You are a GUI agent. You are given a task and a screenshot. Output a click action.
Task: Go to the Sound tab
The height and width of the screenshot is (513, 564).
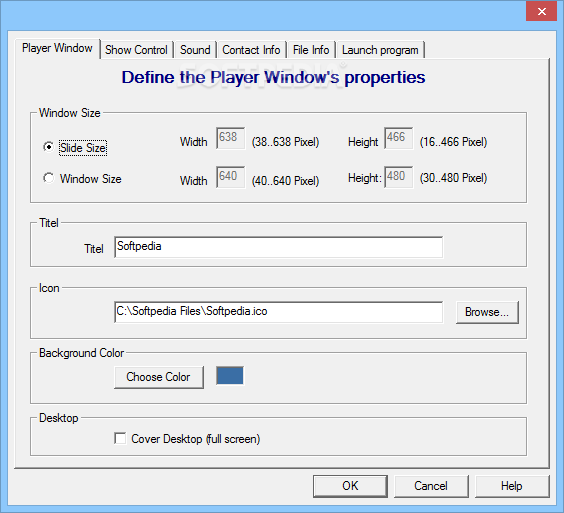point(195,50)
